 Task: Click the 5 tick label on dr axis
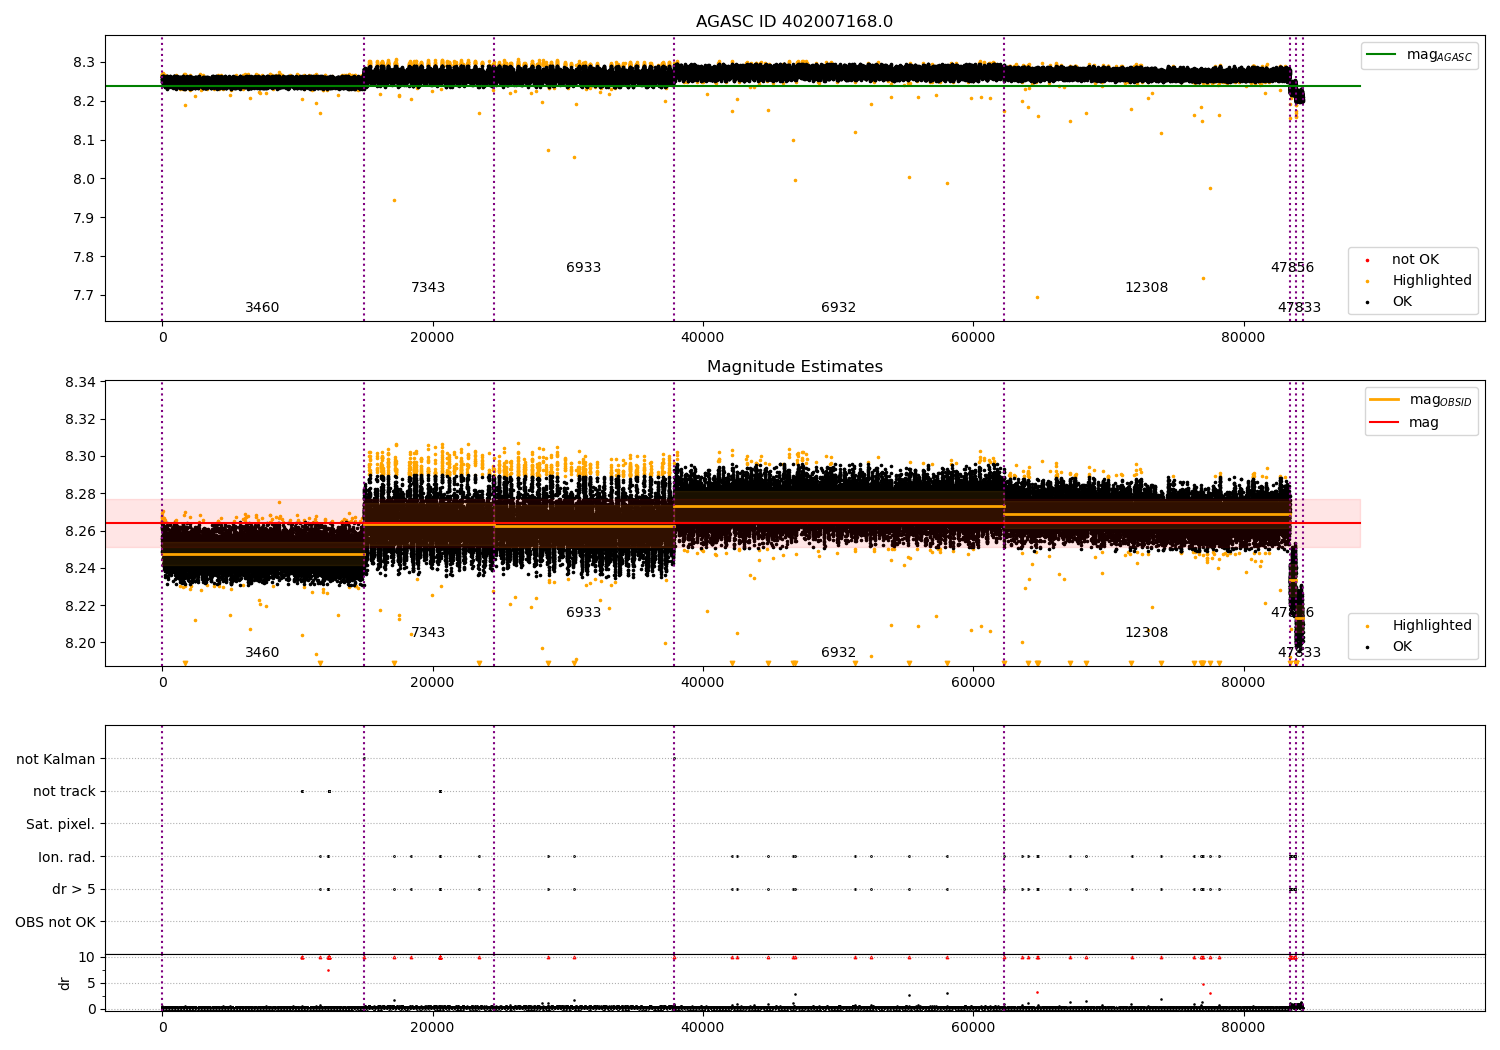(91, 983)
